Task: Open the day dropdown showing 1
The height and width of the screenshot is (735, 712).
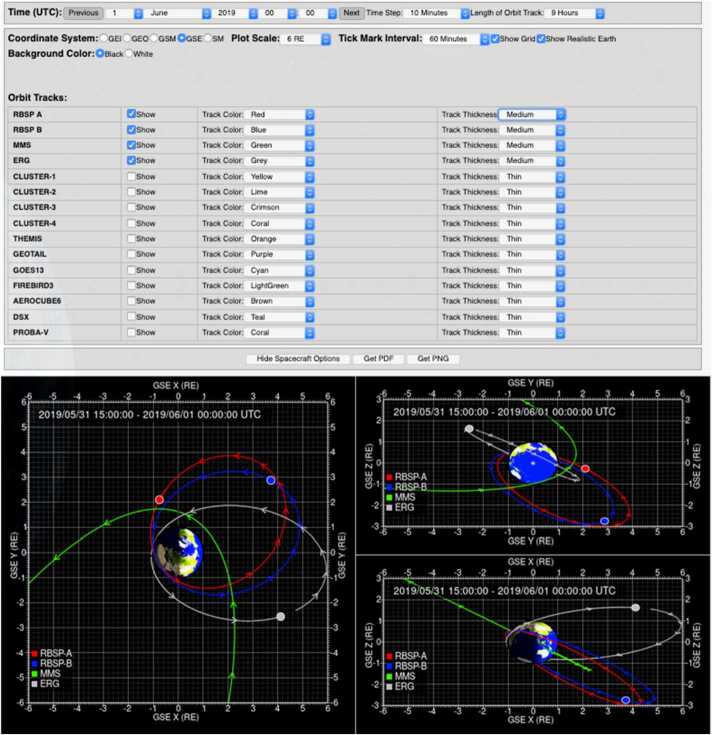Action: (x=125, y=13)
